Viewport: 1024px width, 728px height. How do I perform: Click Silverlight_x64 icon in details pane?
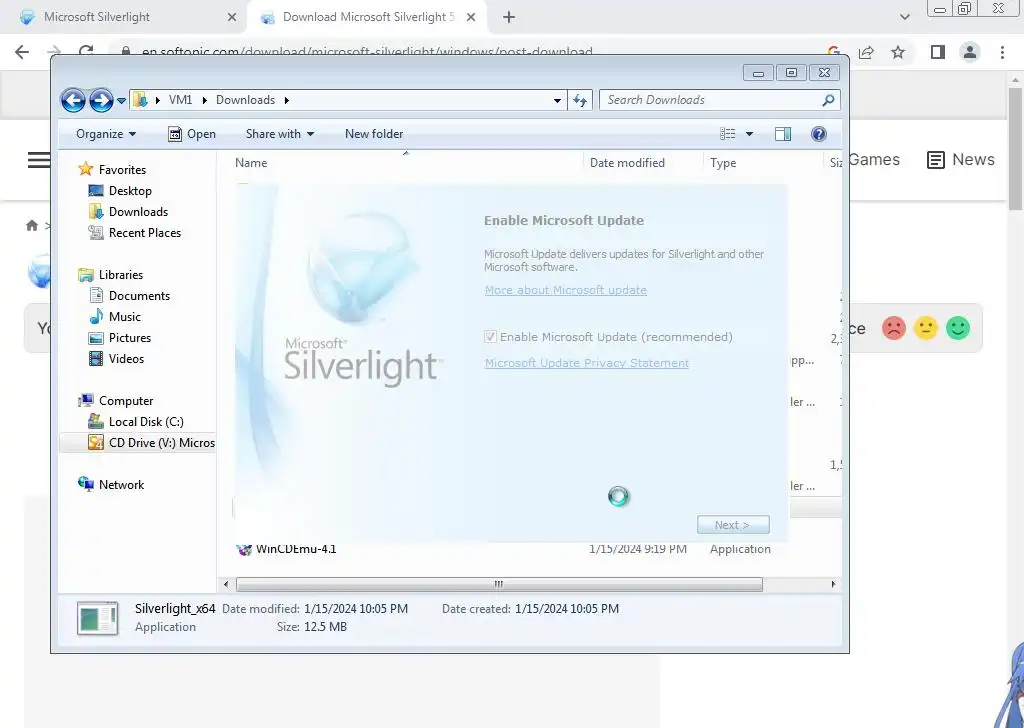[x=97, y=618]
